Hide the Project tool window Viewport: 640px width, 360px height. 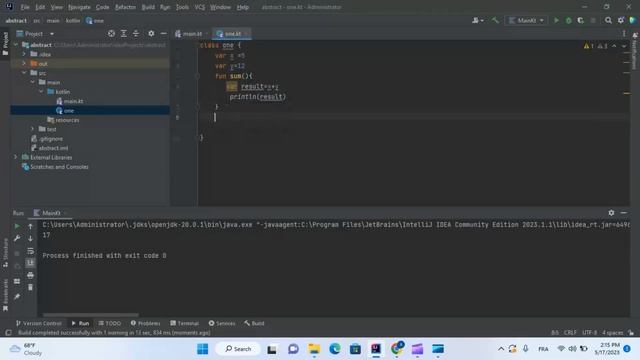(163, 33)
